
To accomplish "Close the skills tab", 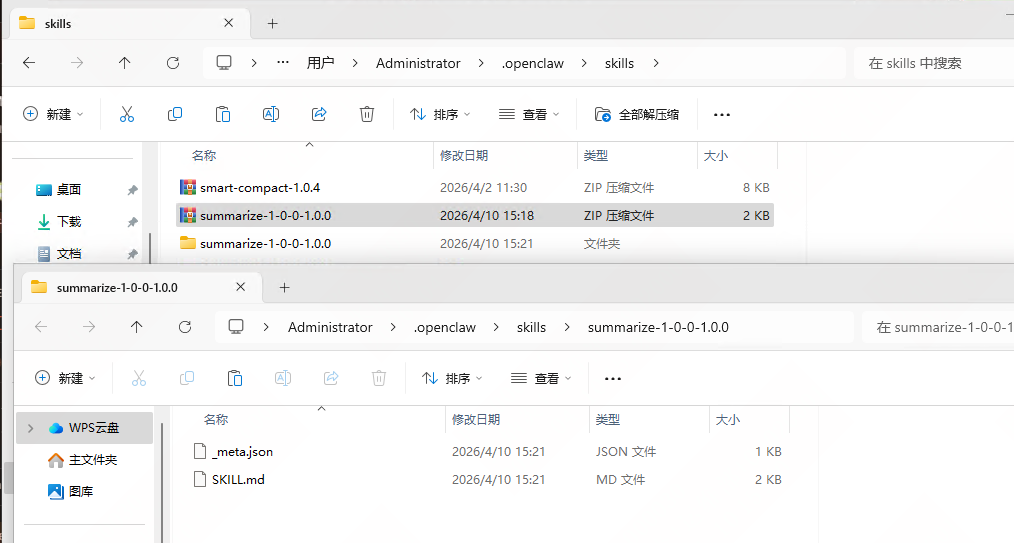I will 228,23.
